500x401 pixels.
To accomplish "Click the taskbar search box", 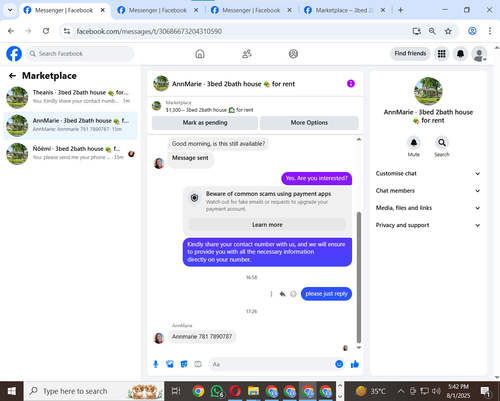I will [x=93, y=391].
